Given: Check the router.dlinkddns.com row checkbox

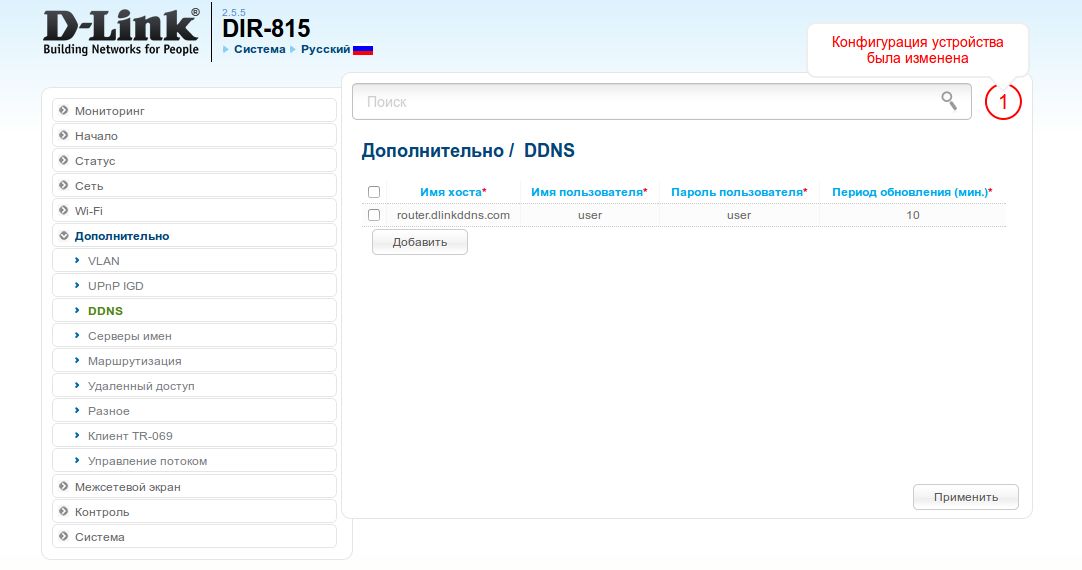Looking at the screenshot, I should click(x=374, y=215).
